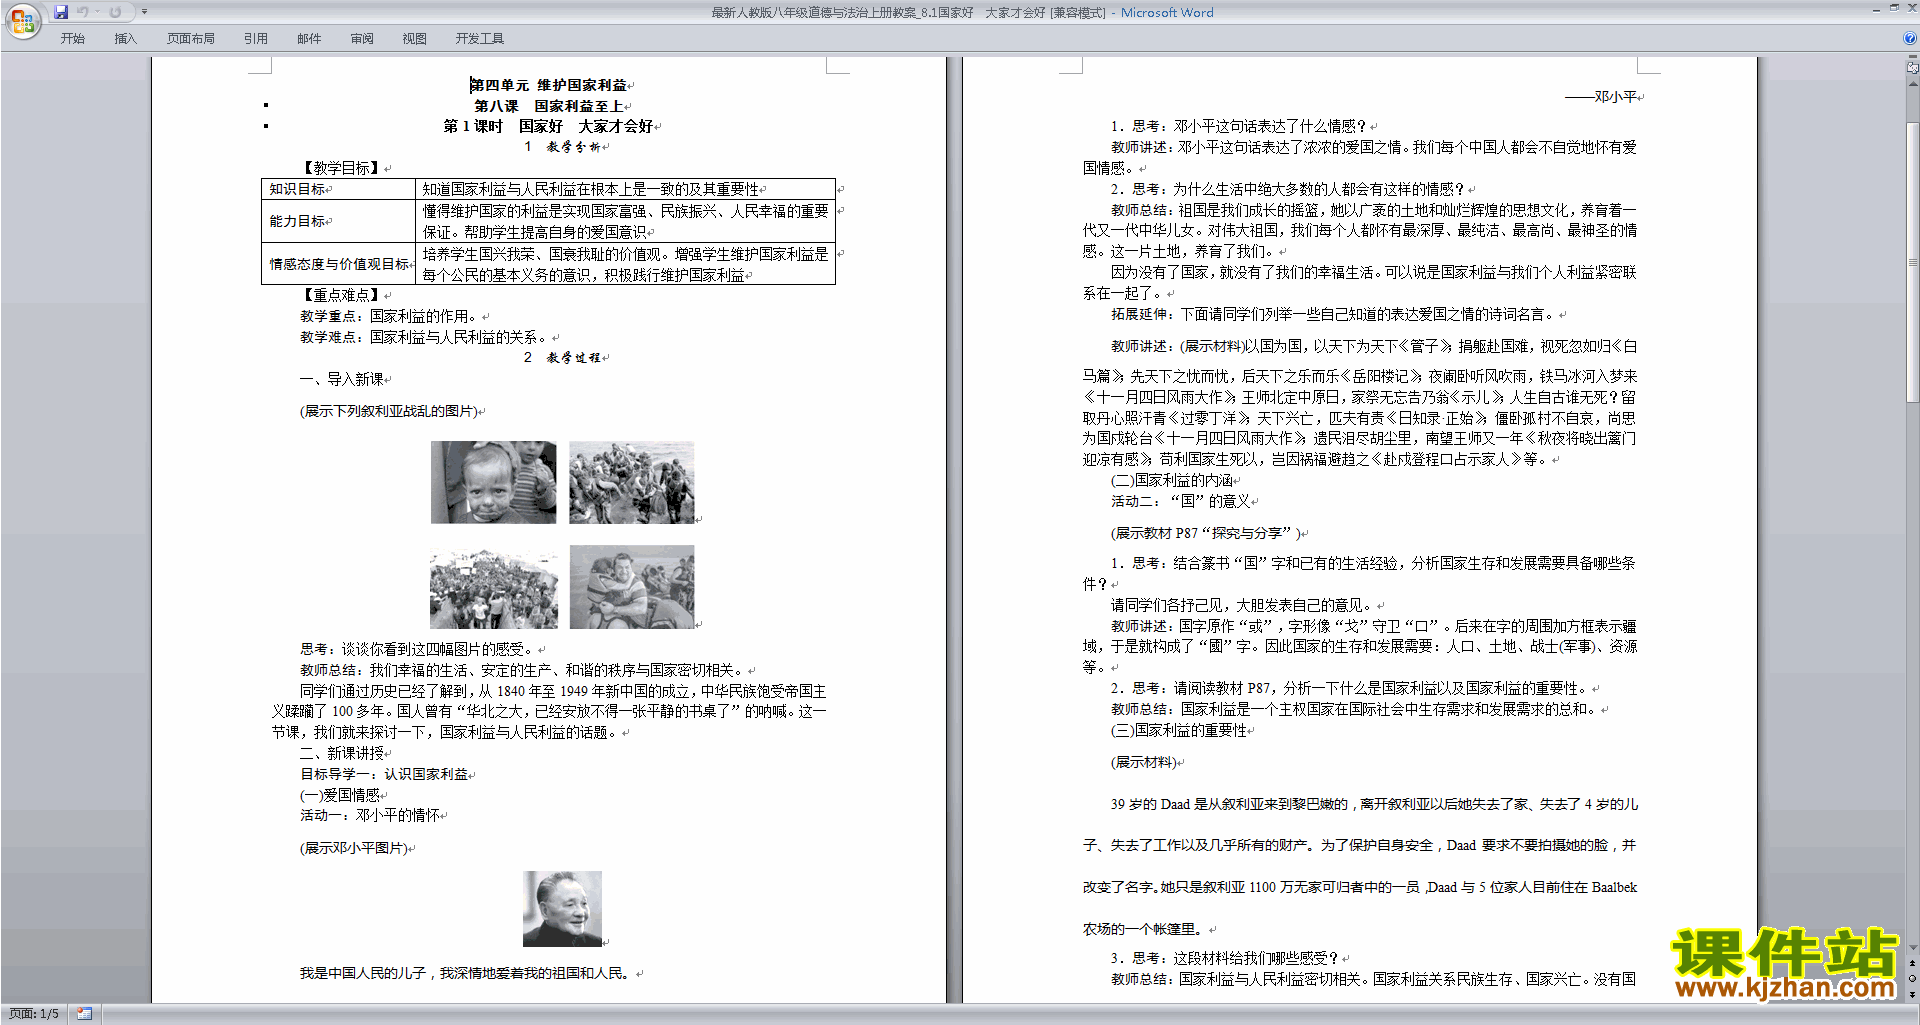Click the section title 2 教学过程
Viewport: 1920px width, 1025px height.
tap(562, 358)
